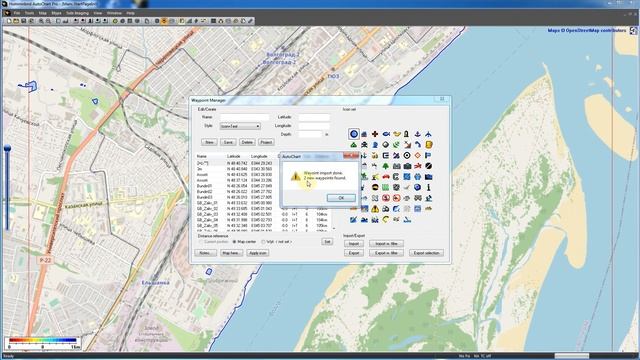Select the skull and crossbones icon

[364, 144]
